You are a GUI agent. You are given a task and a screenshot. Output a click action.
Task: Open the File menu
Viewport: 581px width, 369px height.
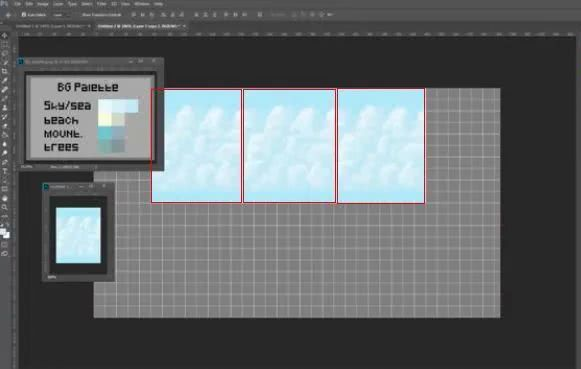click(17, 4)
